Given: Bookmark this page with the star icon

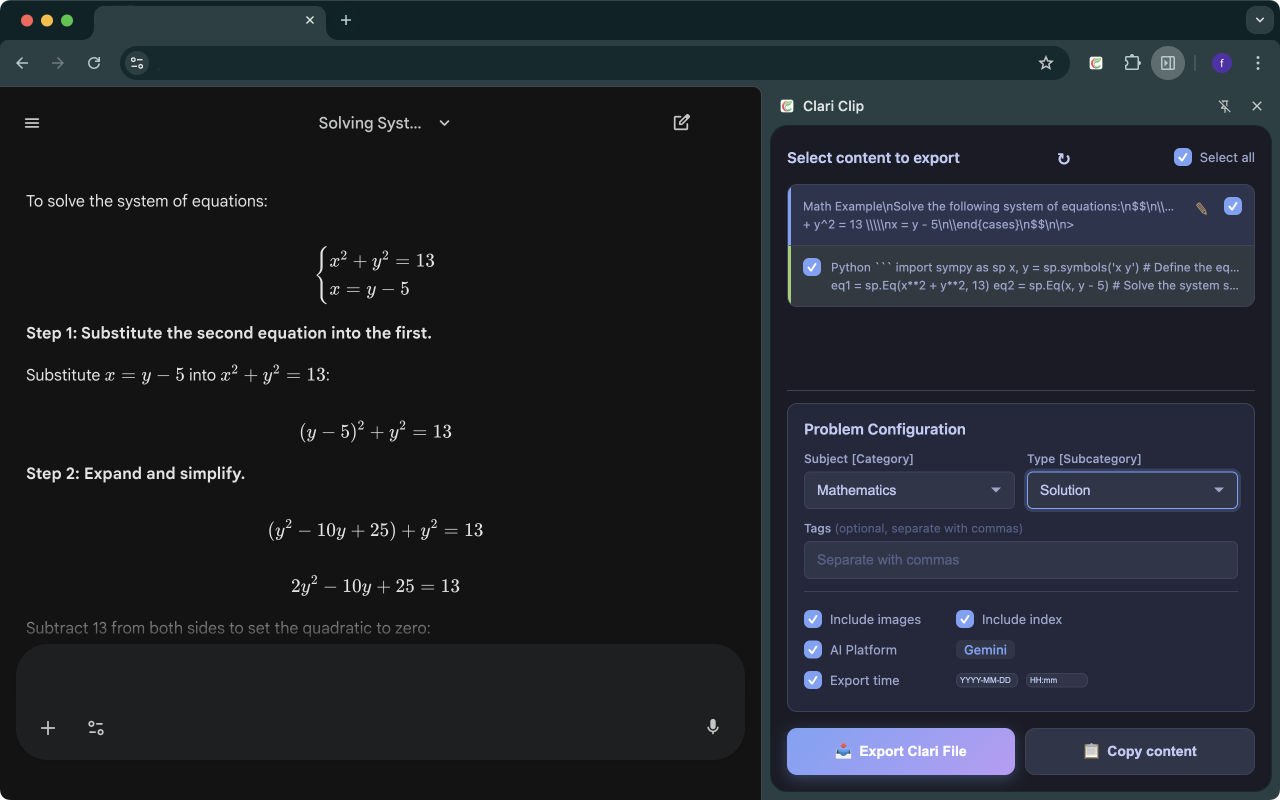Looking at the screenshot, I should [1046, 63].
